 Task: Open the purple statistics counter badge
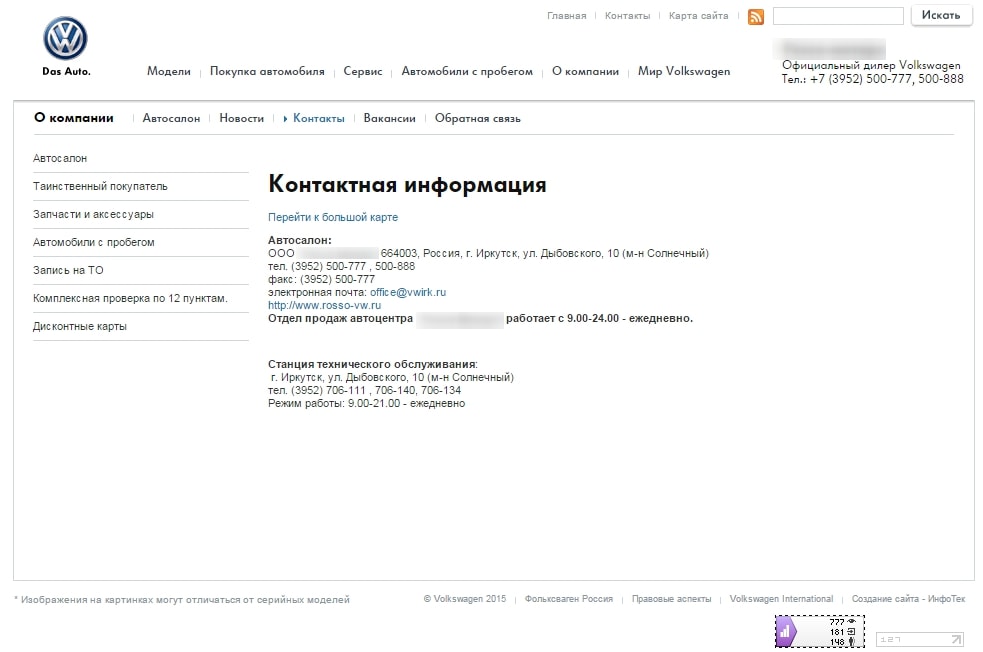819,631
